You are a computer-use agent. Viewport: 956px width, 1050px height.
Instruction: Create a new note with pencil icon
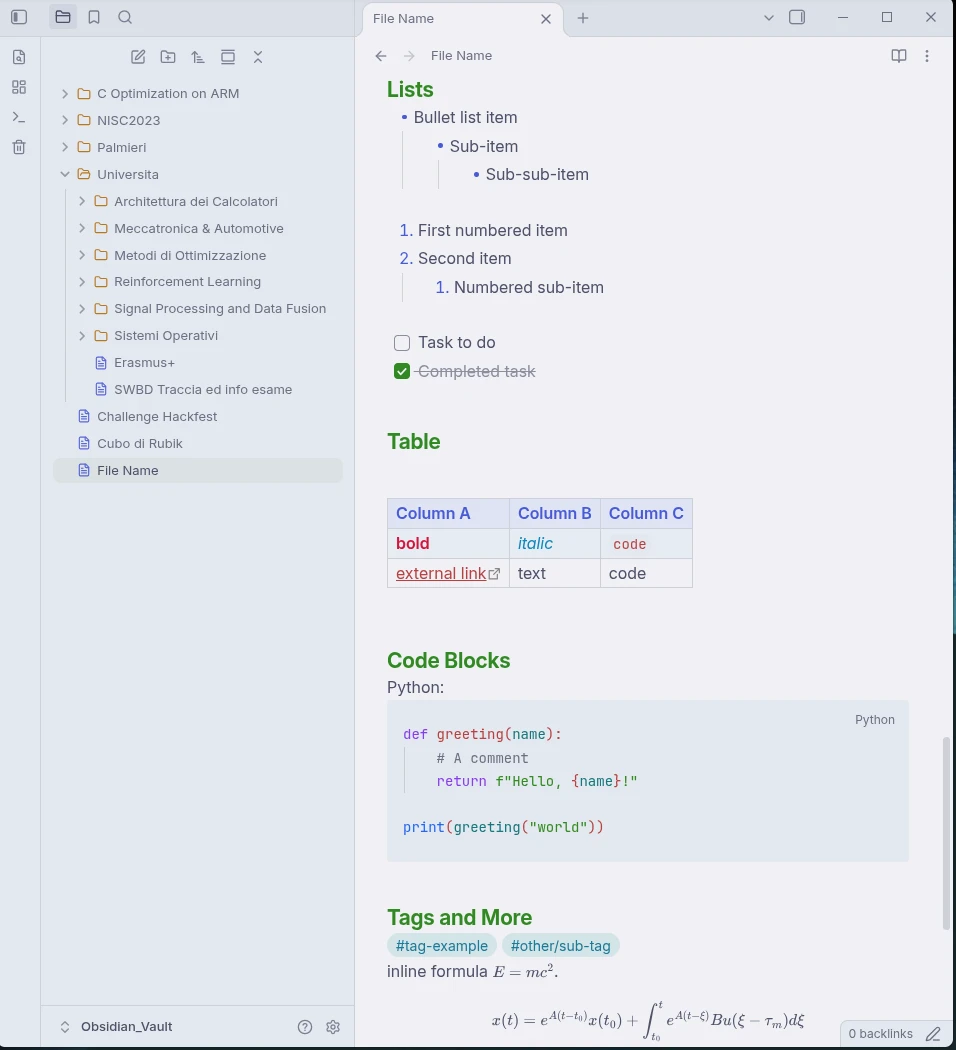138,57
